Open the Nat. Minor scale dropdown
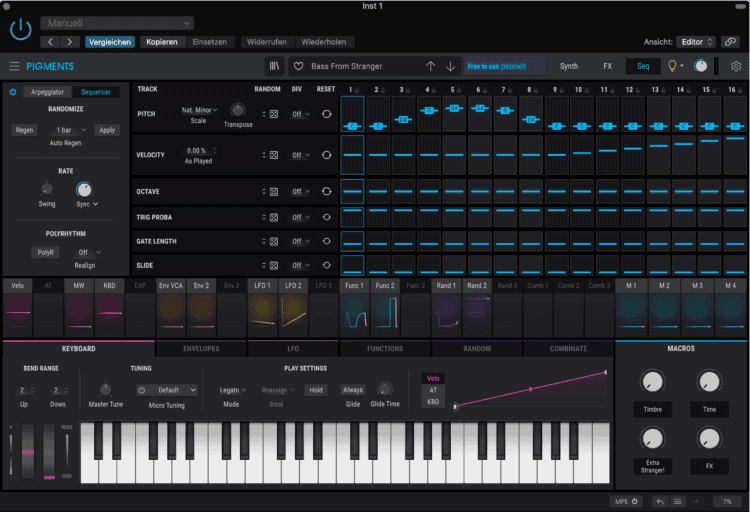 [x=199, y=110]
